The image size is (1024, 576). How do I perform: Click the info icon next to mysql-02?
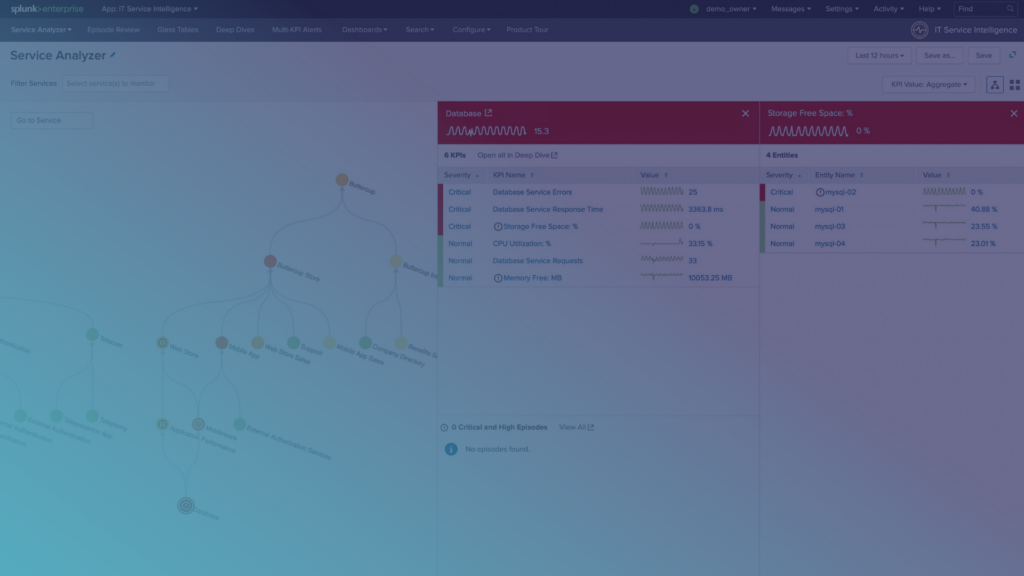(820, 193)
